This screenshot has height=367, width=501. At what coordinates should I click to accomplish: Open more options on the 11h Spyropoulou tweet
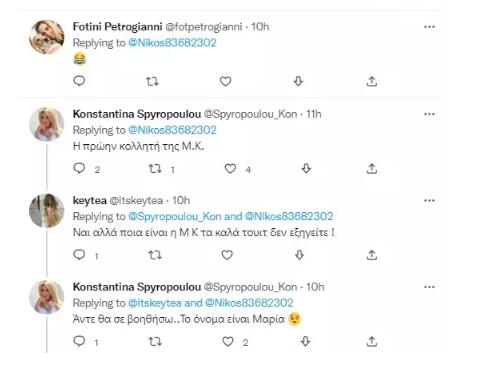click(x=429, y=114)
